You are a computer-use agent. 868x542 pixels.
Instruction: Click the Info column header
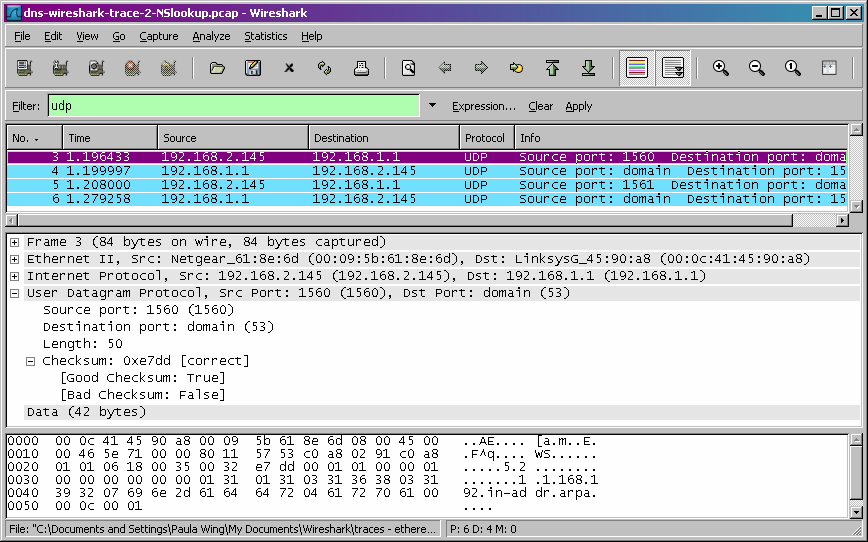coord(681,138)
